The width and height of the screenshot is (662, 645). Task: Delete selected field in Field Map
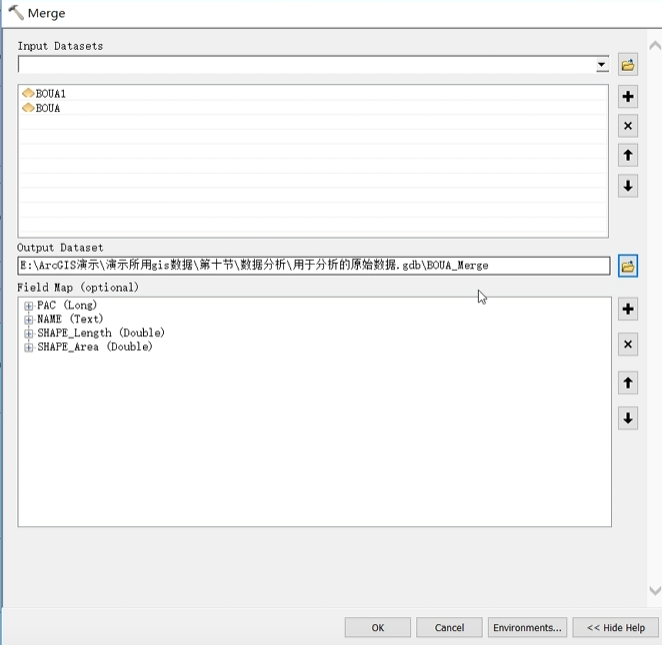pos(628,344)
